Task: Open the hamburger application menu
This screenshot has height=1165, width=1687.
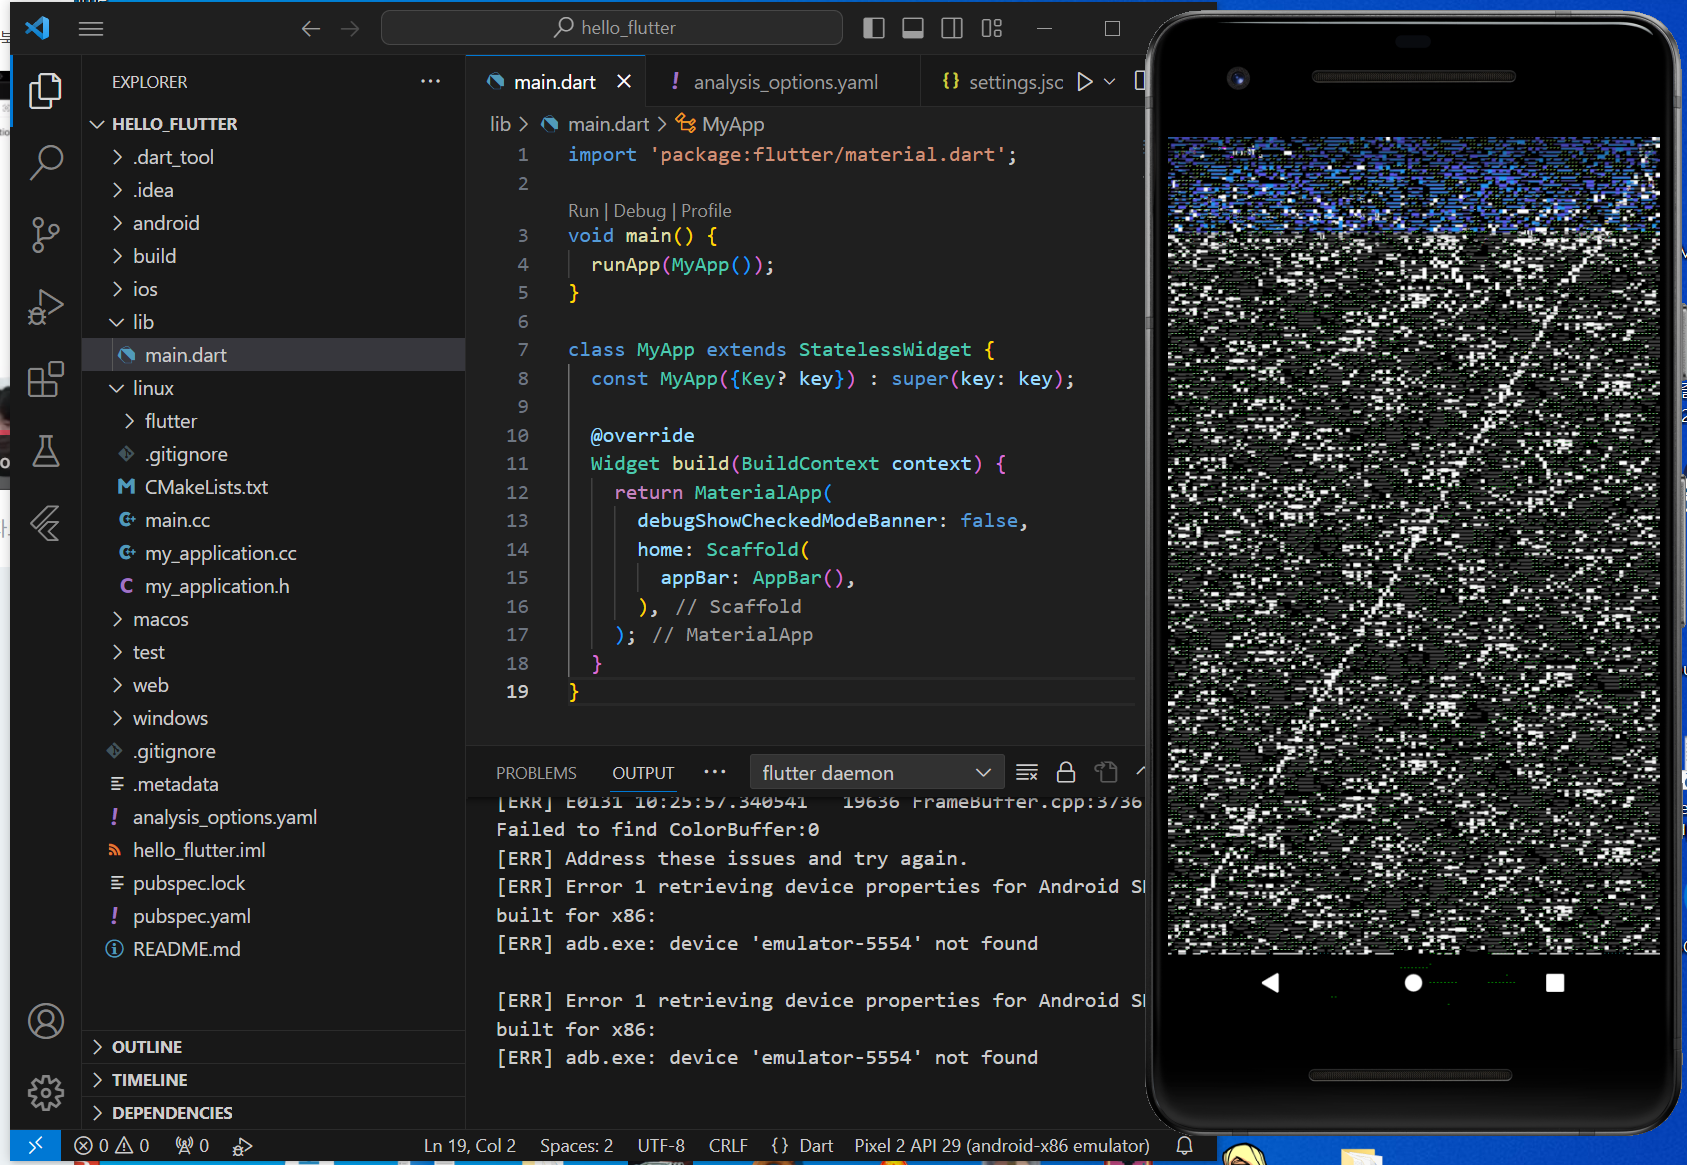Action: [91, 28]
